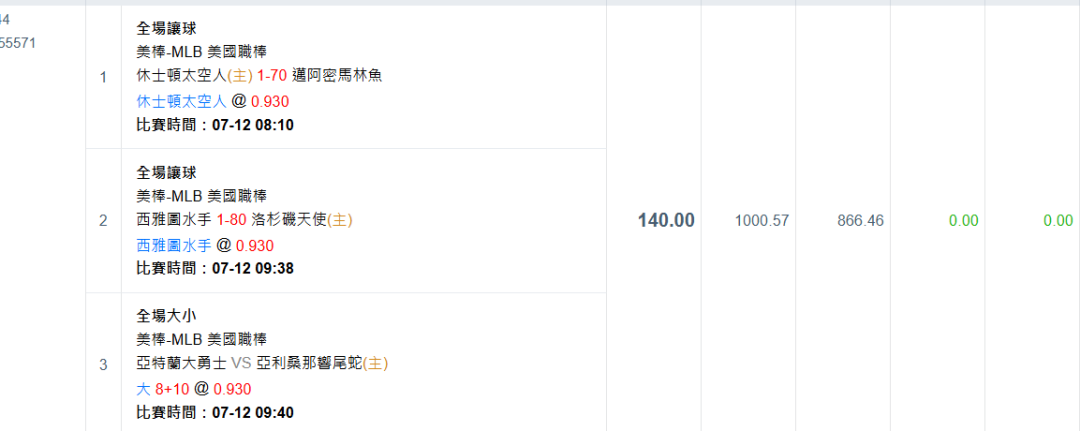Click row number 2 cell
The image size is (1080, 431).
pyautogui.click(x=103, y=221)
